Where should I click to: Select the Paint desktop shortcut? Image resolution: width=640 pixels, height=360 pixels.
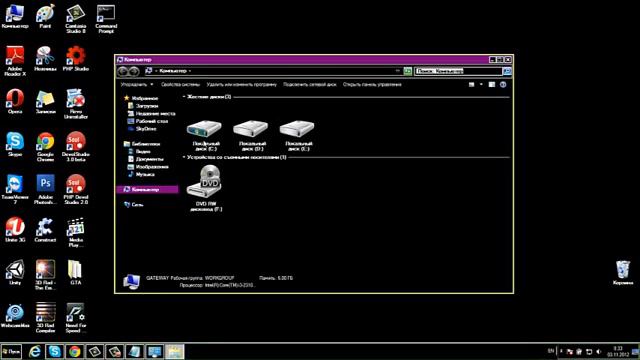pyautogui.click(x=45, y=17)
